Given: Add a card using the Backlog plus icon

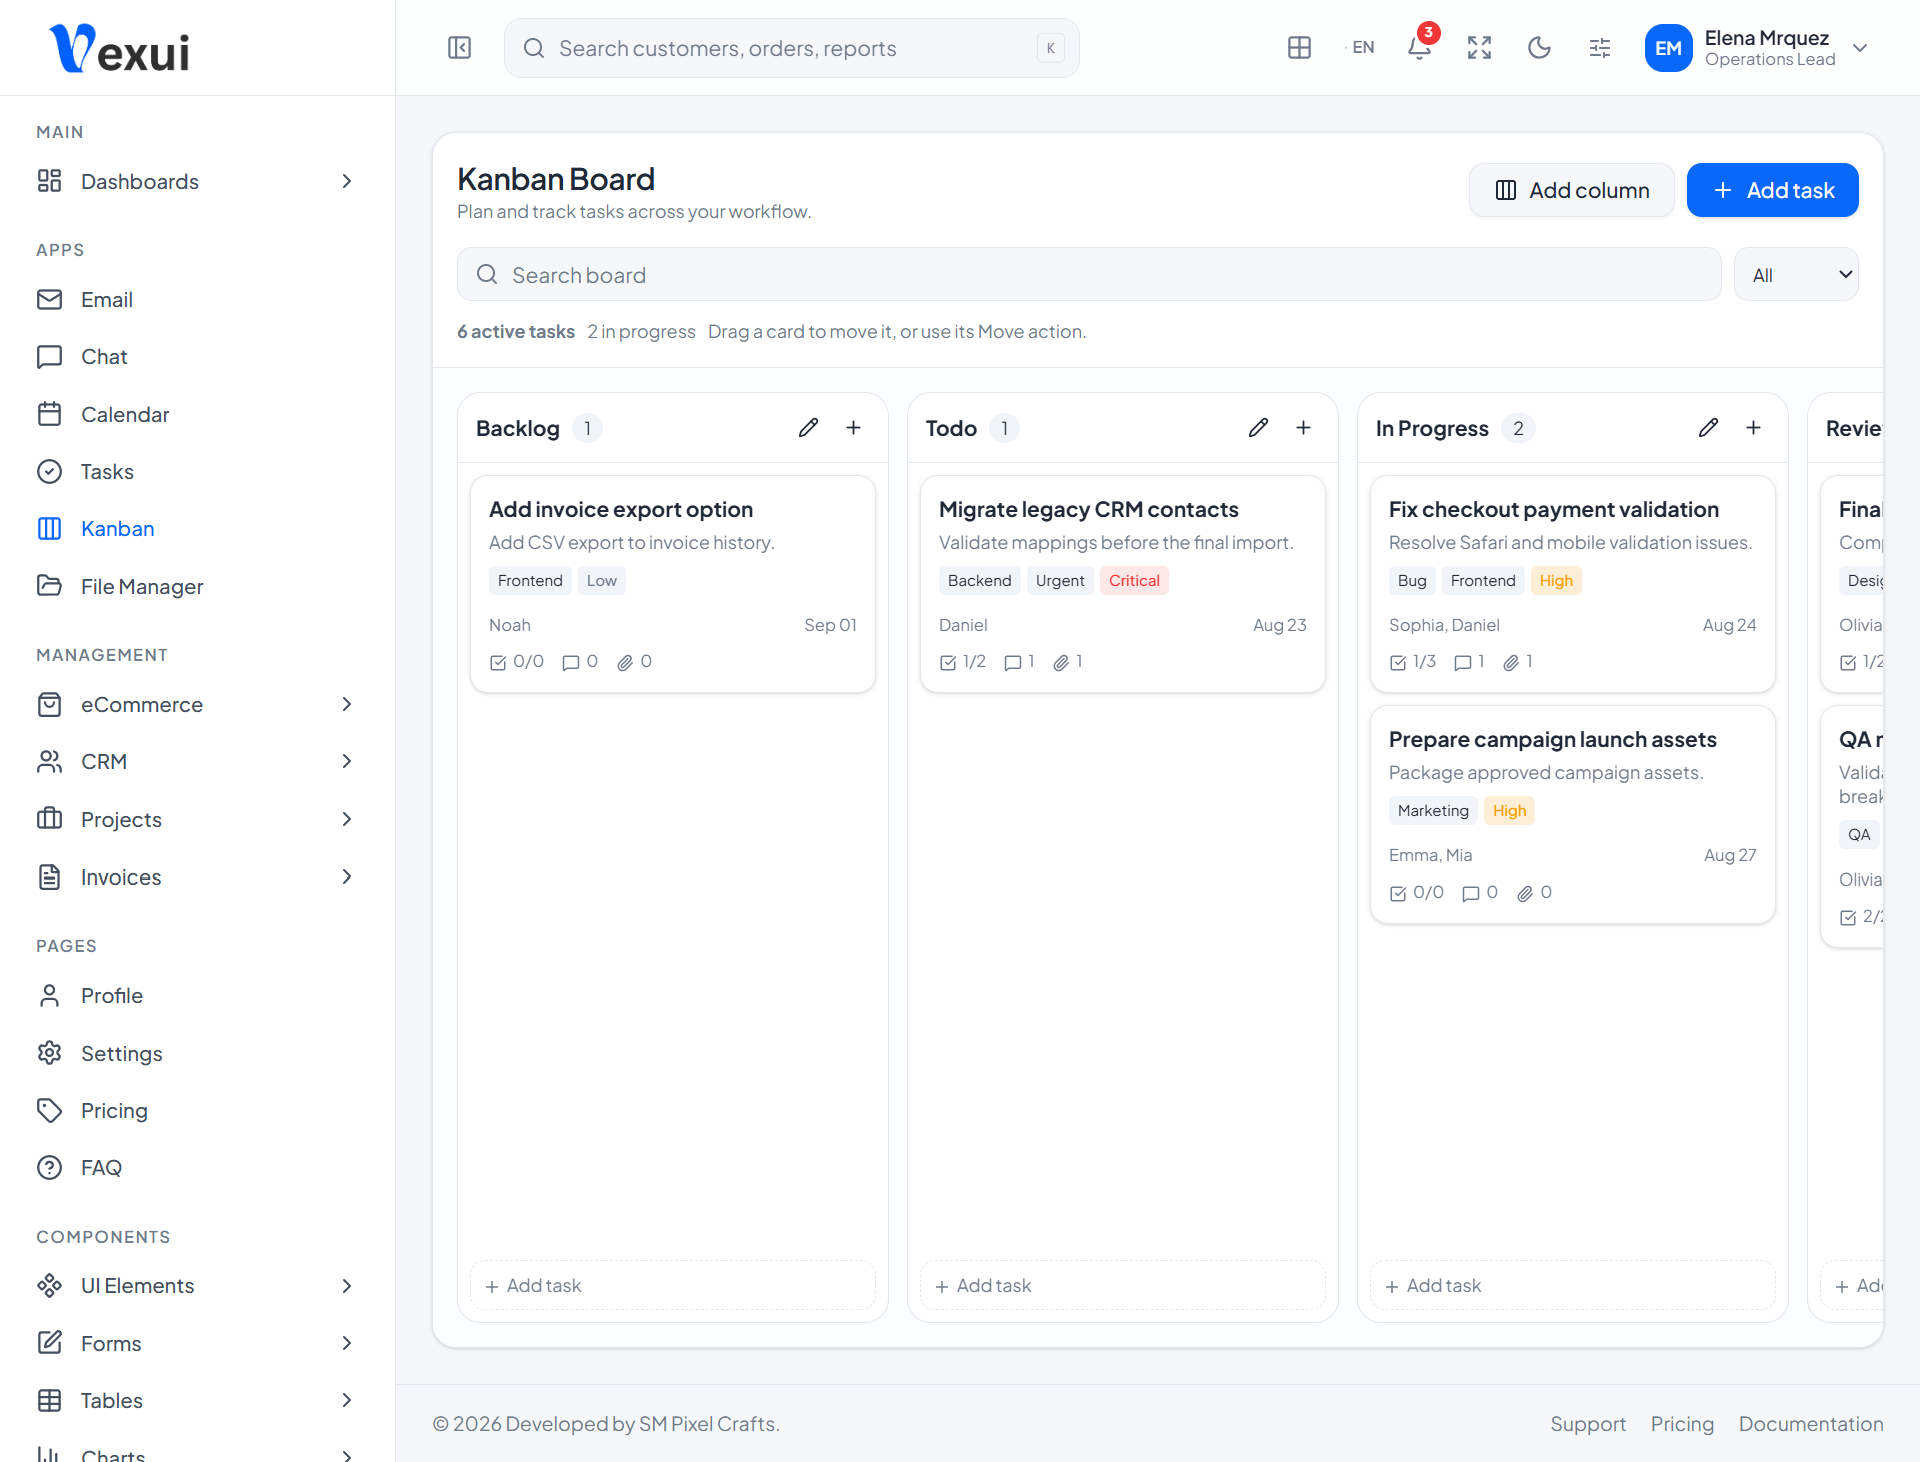Looking at the screenshot, I should 853,428.
